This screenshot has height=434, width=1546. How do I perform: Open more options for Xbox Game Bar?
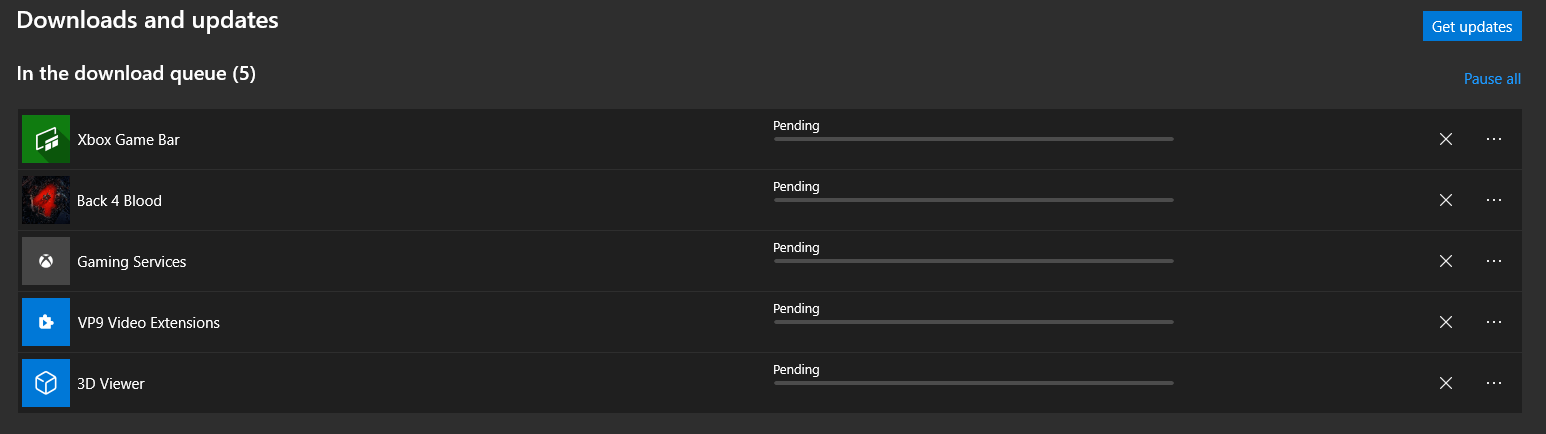[1494, 140]
